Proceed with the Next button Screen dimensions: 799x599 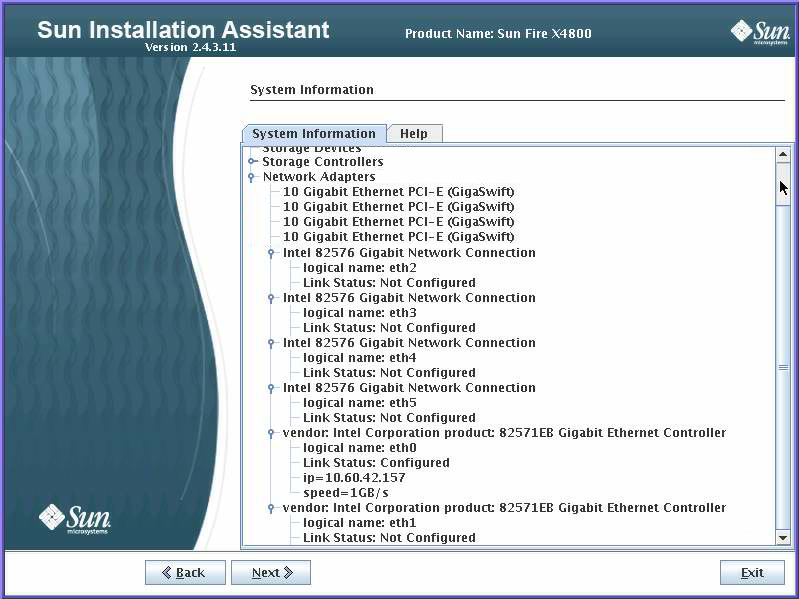[271, 573]
